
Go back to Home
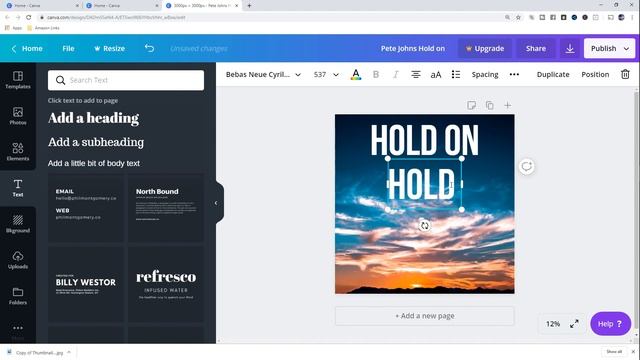click(x=27, y=49)
